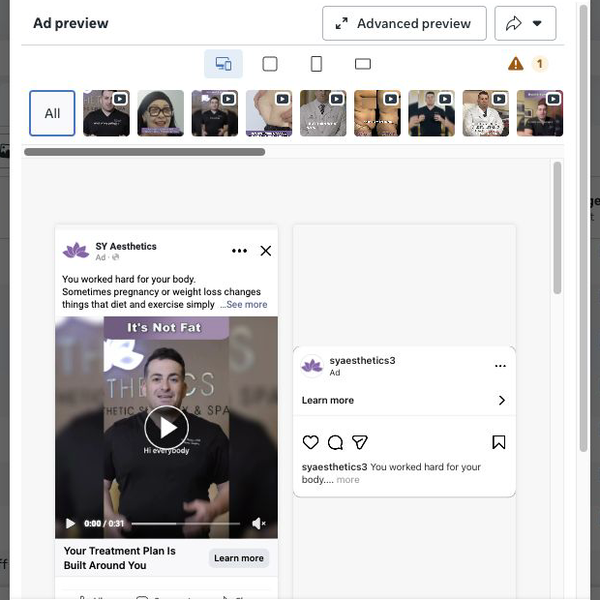Select thumbnail showing bare torsos
Viewport: 600px width, 600px height.
377,113
